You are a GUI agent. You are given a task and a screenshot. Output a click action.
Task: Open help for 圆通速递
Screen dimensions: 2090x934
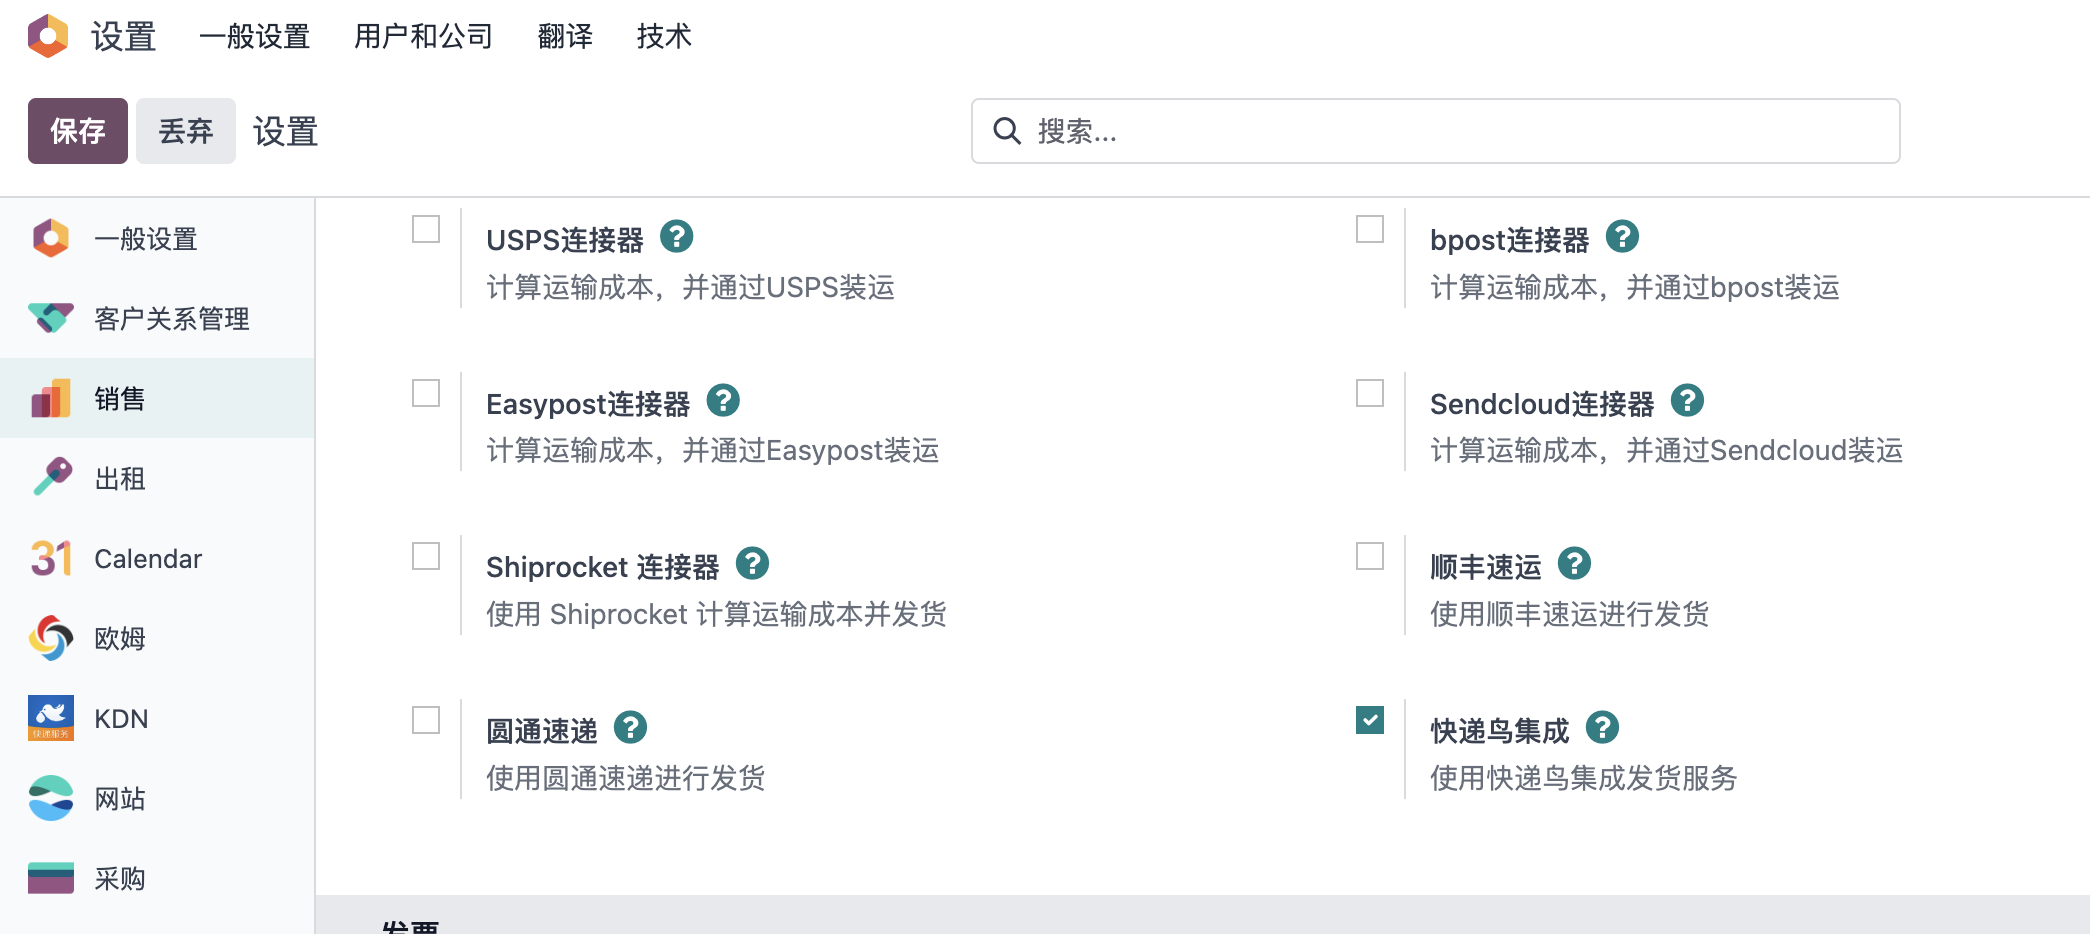coord(630,728)
